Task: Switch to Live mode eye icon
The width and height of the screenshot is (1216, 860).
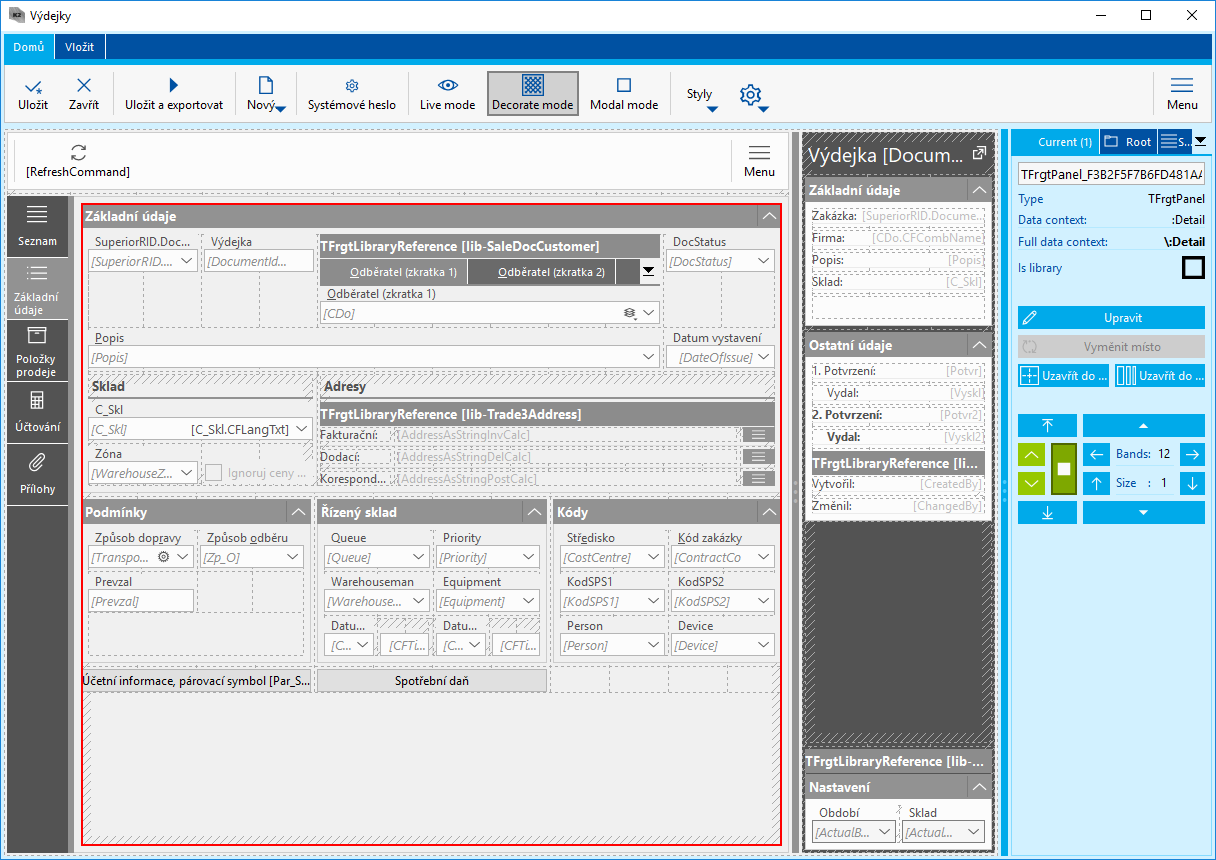Action: click(x=447, y=87)
